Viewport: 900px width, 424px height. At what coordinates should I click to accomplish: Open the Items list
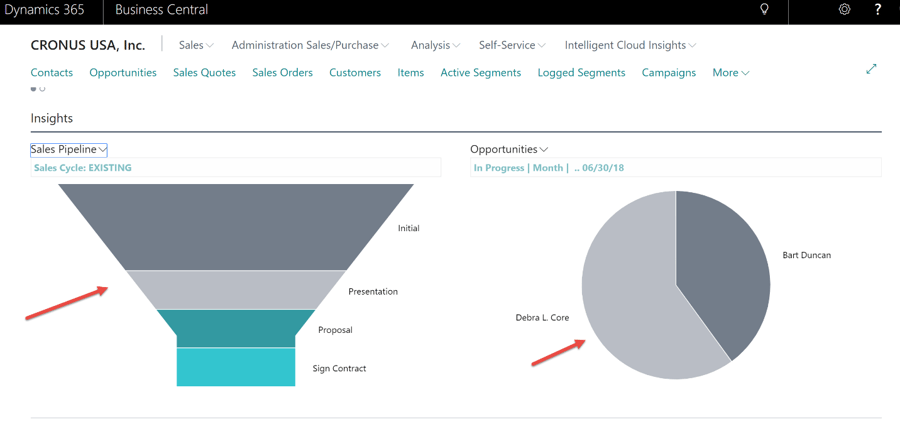point(410,73)
